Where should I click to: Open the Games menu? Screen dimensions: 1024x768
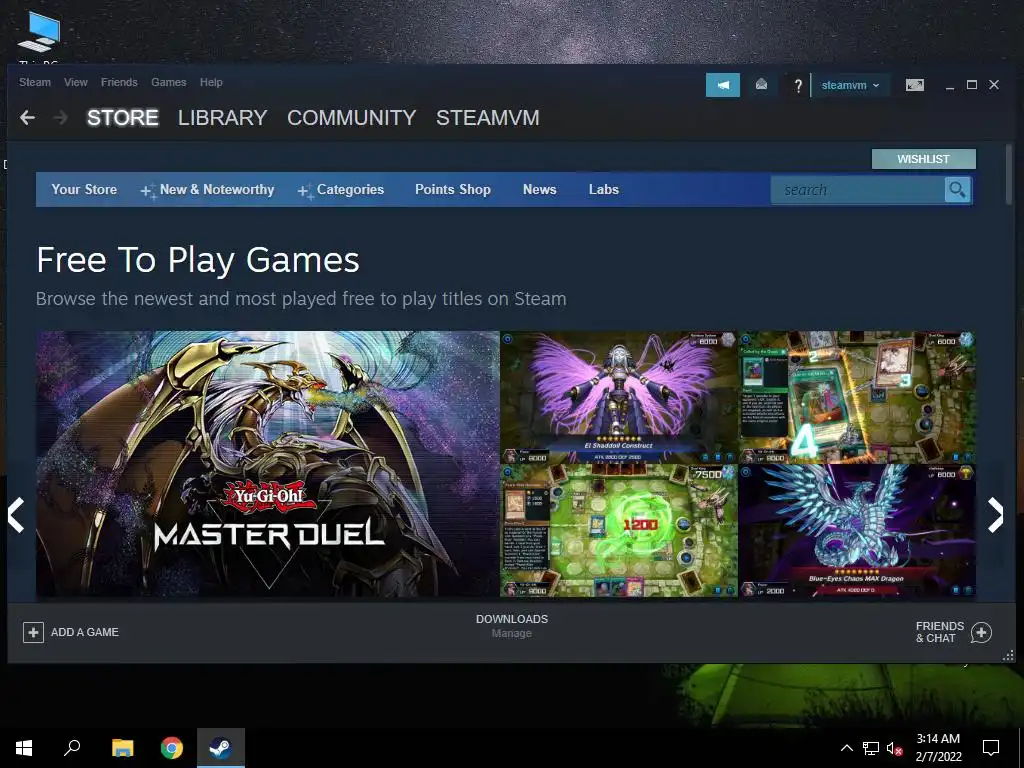point(168,82)
